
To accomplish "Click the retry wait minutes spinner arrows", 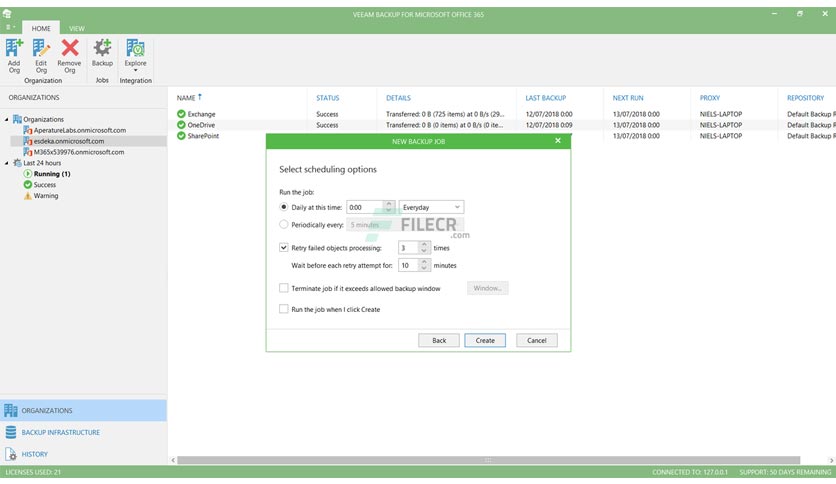I will tap(424, 265).
